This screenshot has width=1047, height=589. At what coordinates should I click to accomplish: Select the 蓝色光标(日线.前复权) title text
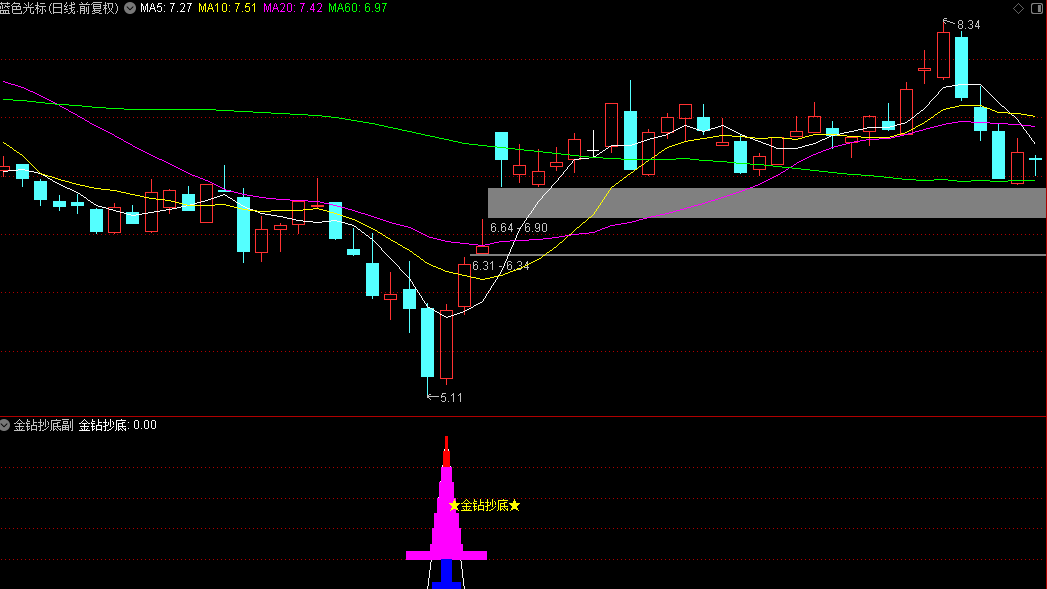[59, 8]
